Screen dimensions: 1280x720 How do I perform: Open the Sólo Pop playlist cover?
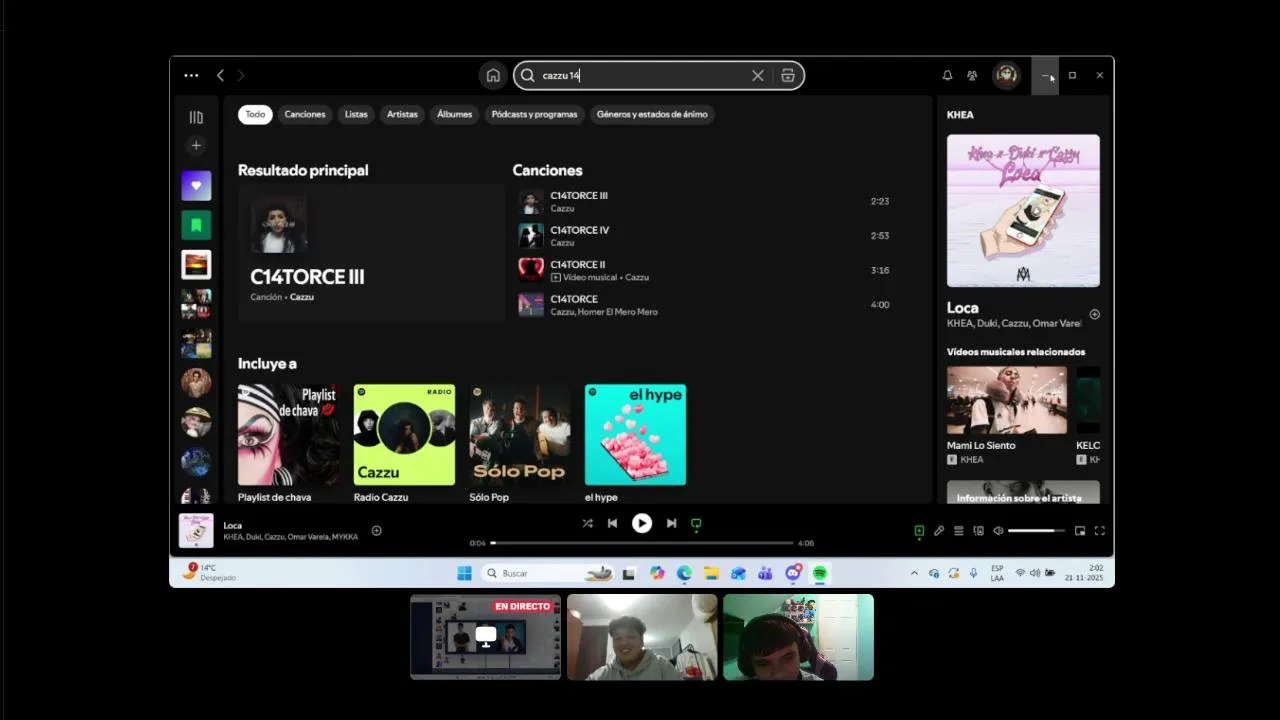tap(520, 435)
